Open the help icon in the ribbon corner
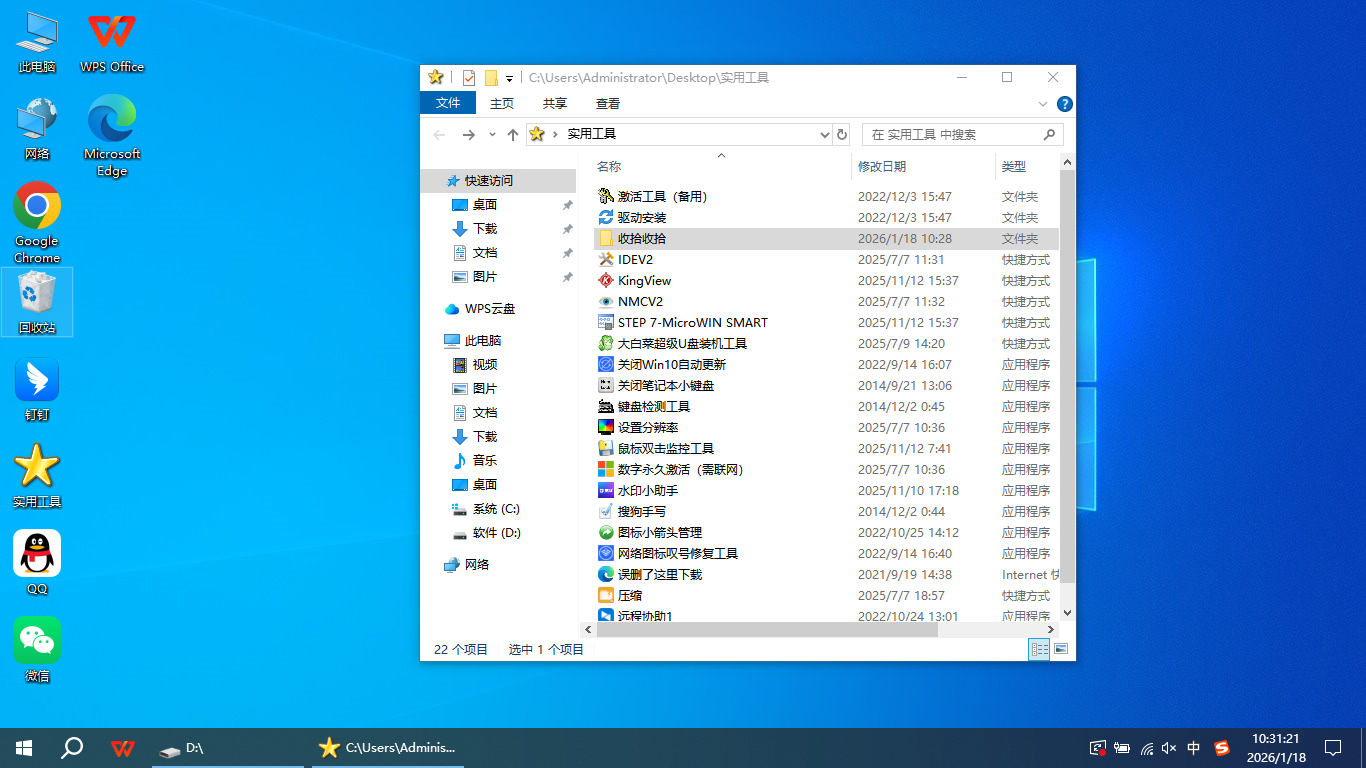The width and height of the screenshot is (1366, 768). pos(1065,104)
